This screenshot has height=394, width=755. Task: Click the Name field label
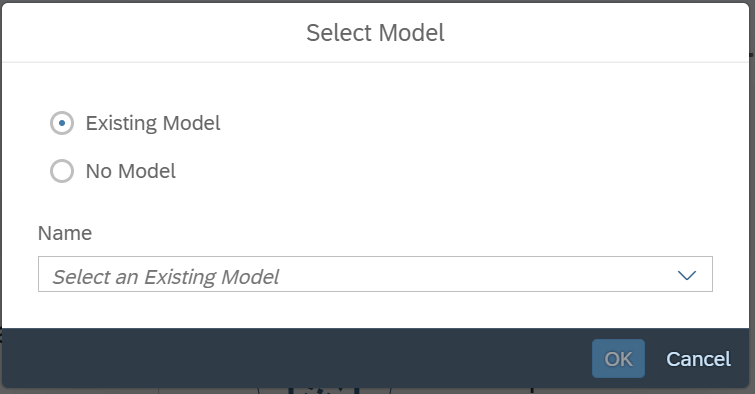(x=65, y=233)
